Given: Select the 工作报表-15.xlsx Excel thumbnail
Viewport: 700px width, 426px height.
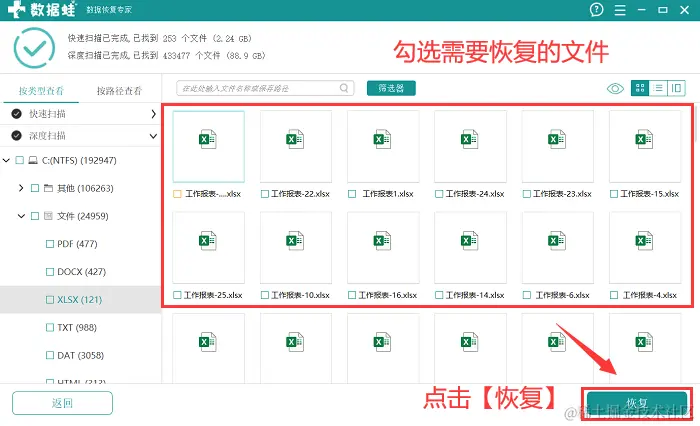Looking at the screenshot, I should pyautogui.click(x=645, y=146).
